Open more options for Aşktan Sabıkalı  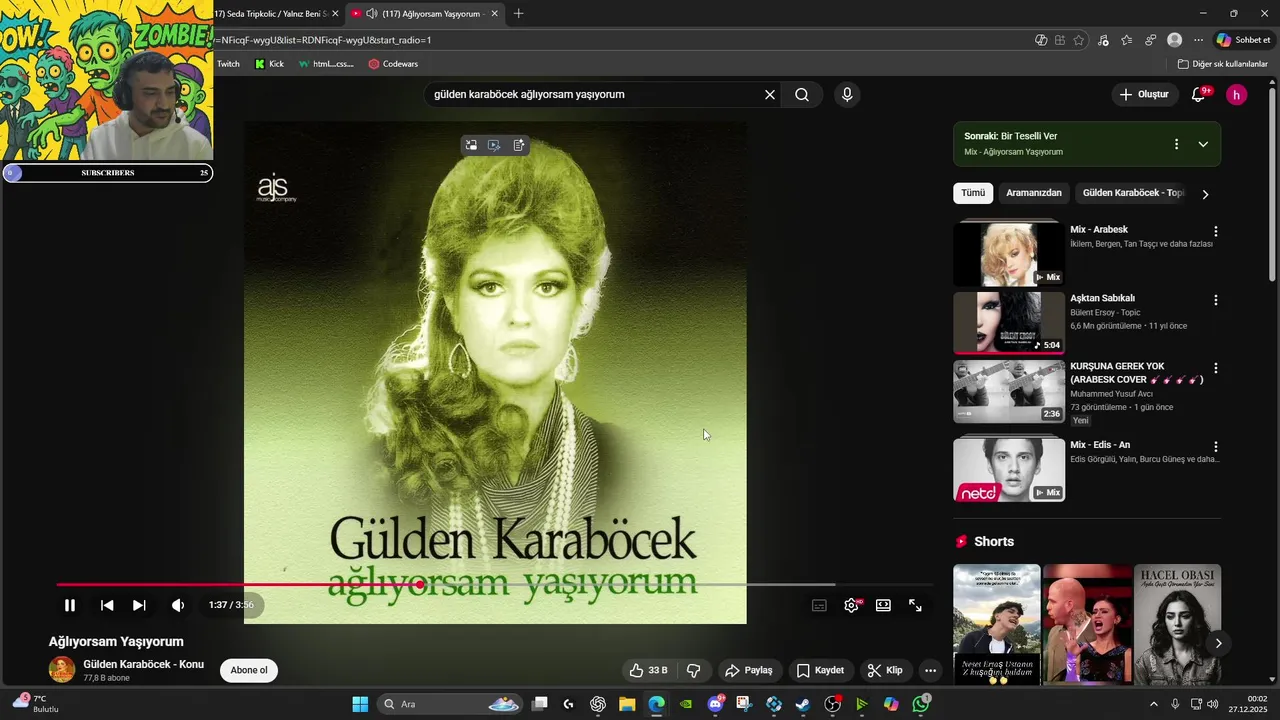1216,300
